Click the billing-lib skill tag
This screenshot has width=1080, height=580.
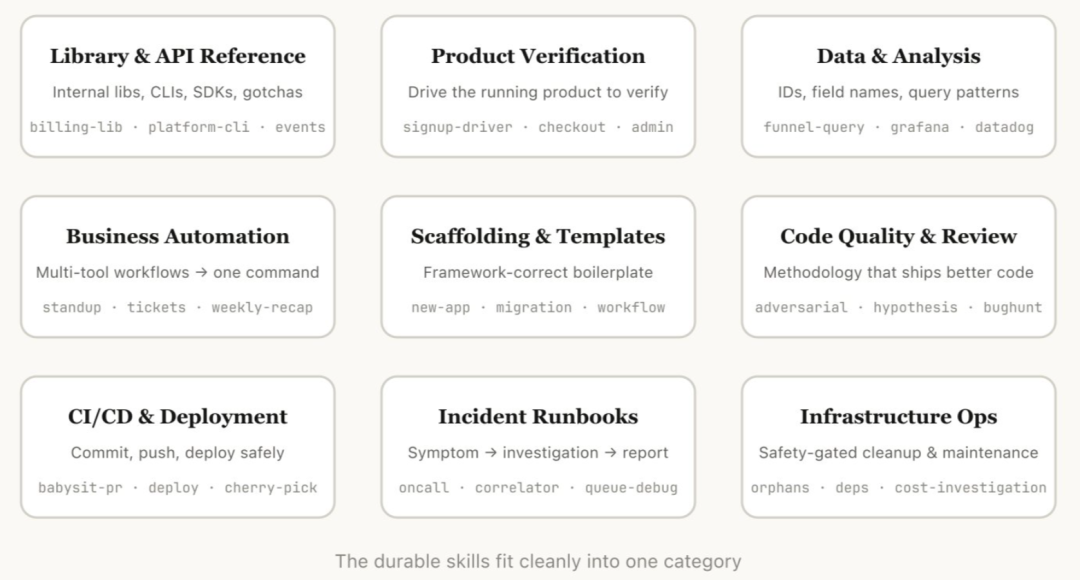[76, 127]
